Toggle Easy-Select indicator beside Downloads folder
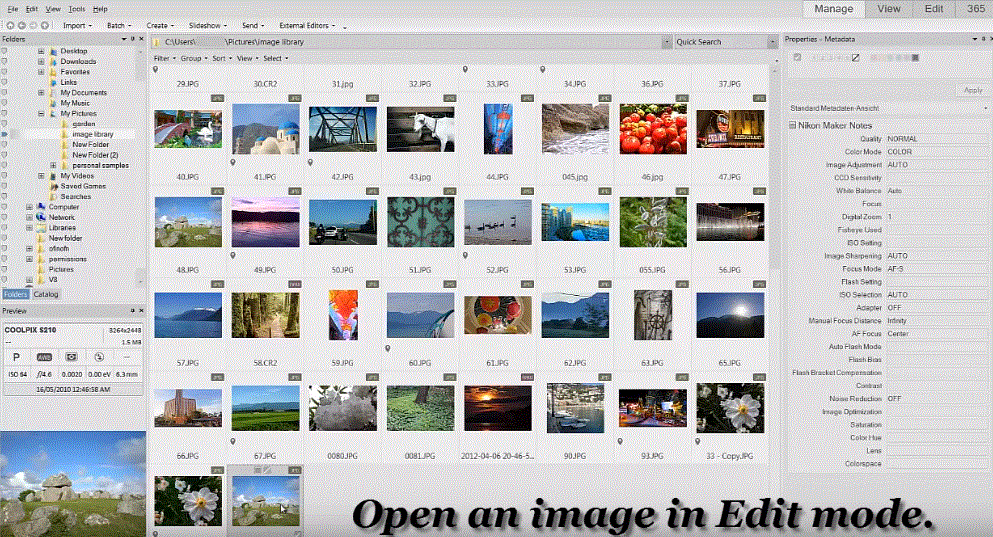 4,61
